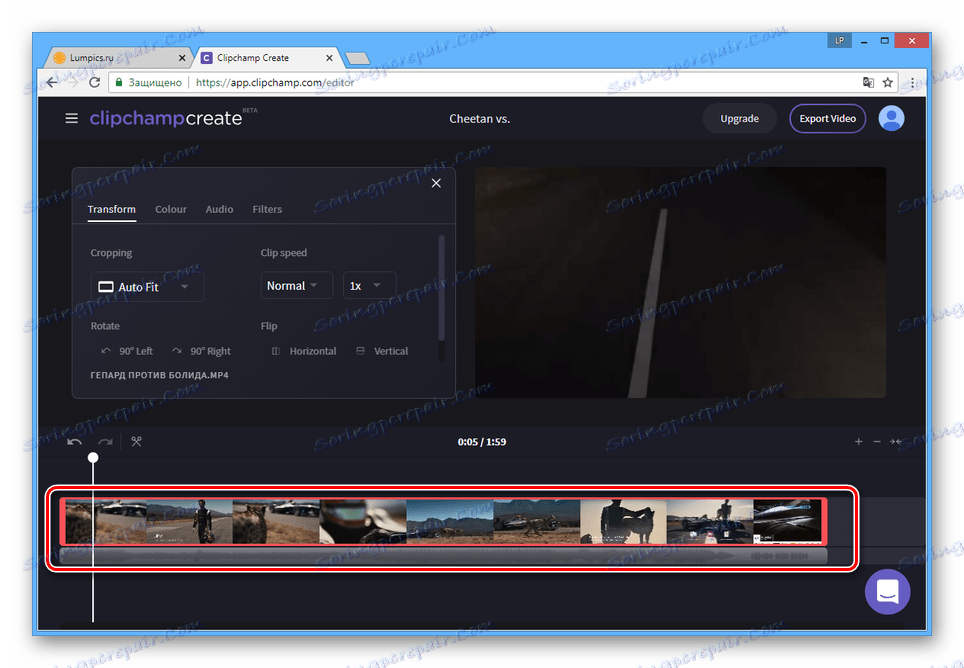The image size is (964, 668).
Task: Open the translate page icon
Action: point(868,82)
